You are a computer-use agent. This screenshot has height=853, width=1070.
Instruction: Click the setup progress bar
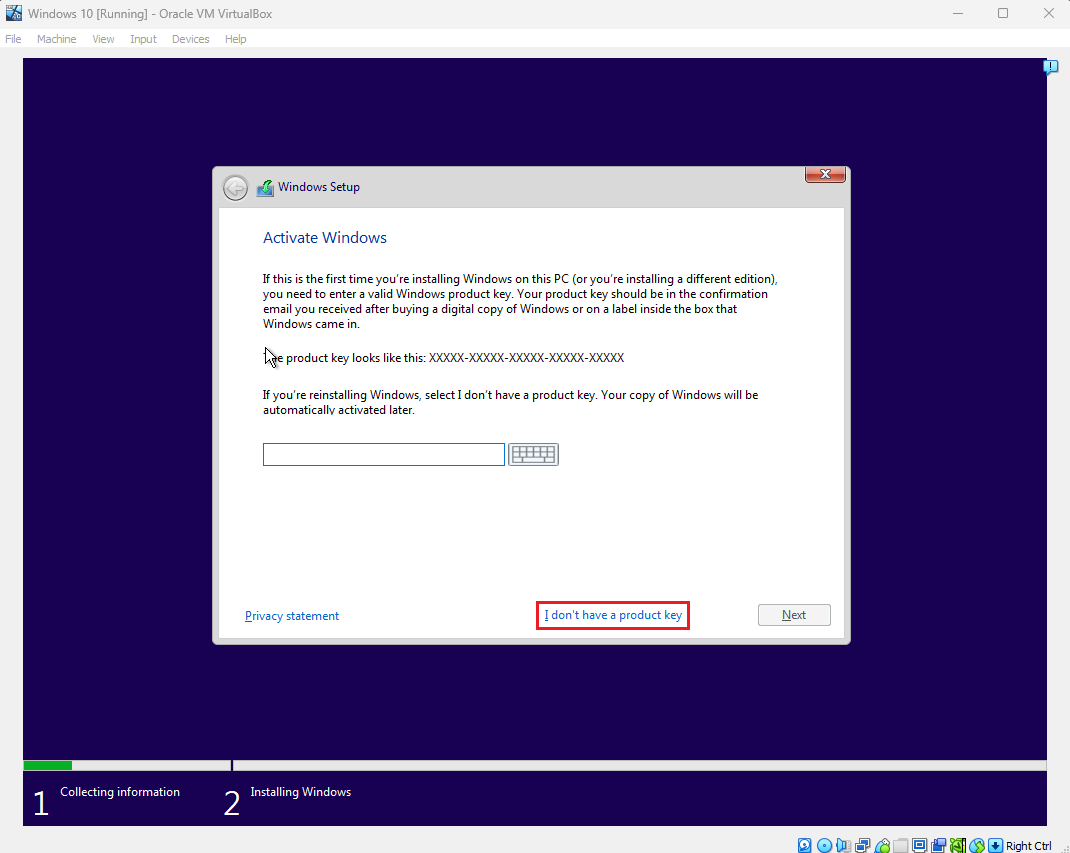tap(535, 766)
